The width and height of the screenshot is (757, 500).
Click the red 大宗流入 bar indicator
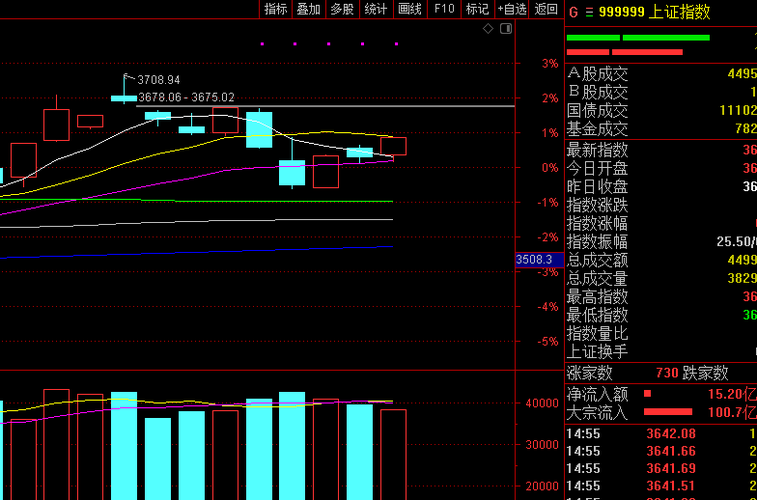(x=668, y=412)
